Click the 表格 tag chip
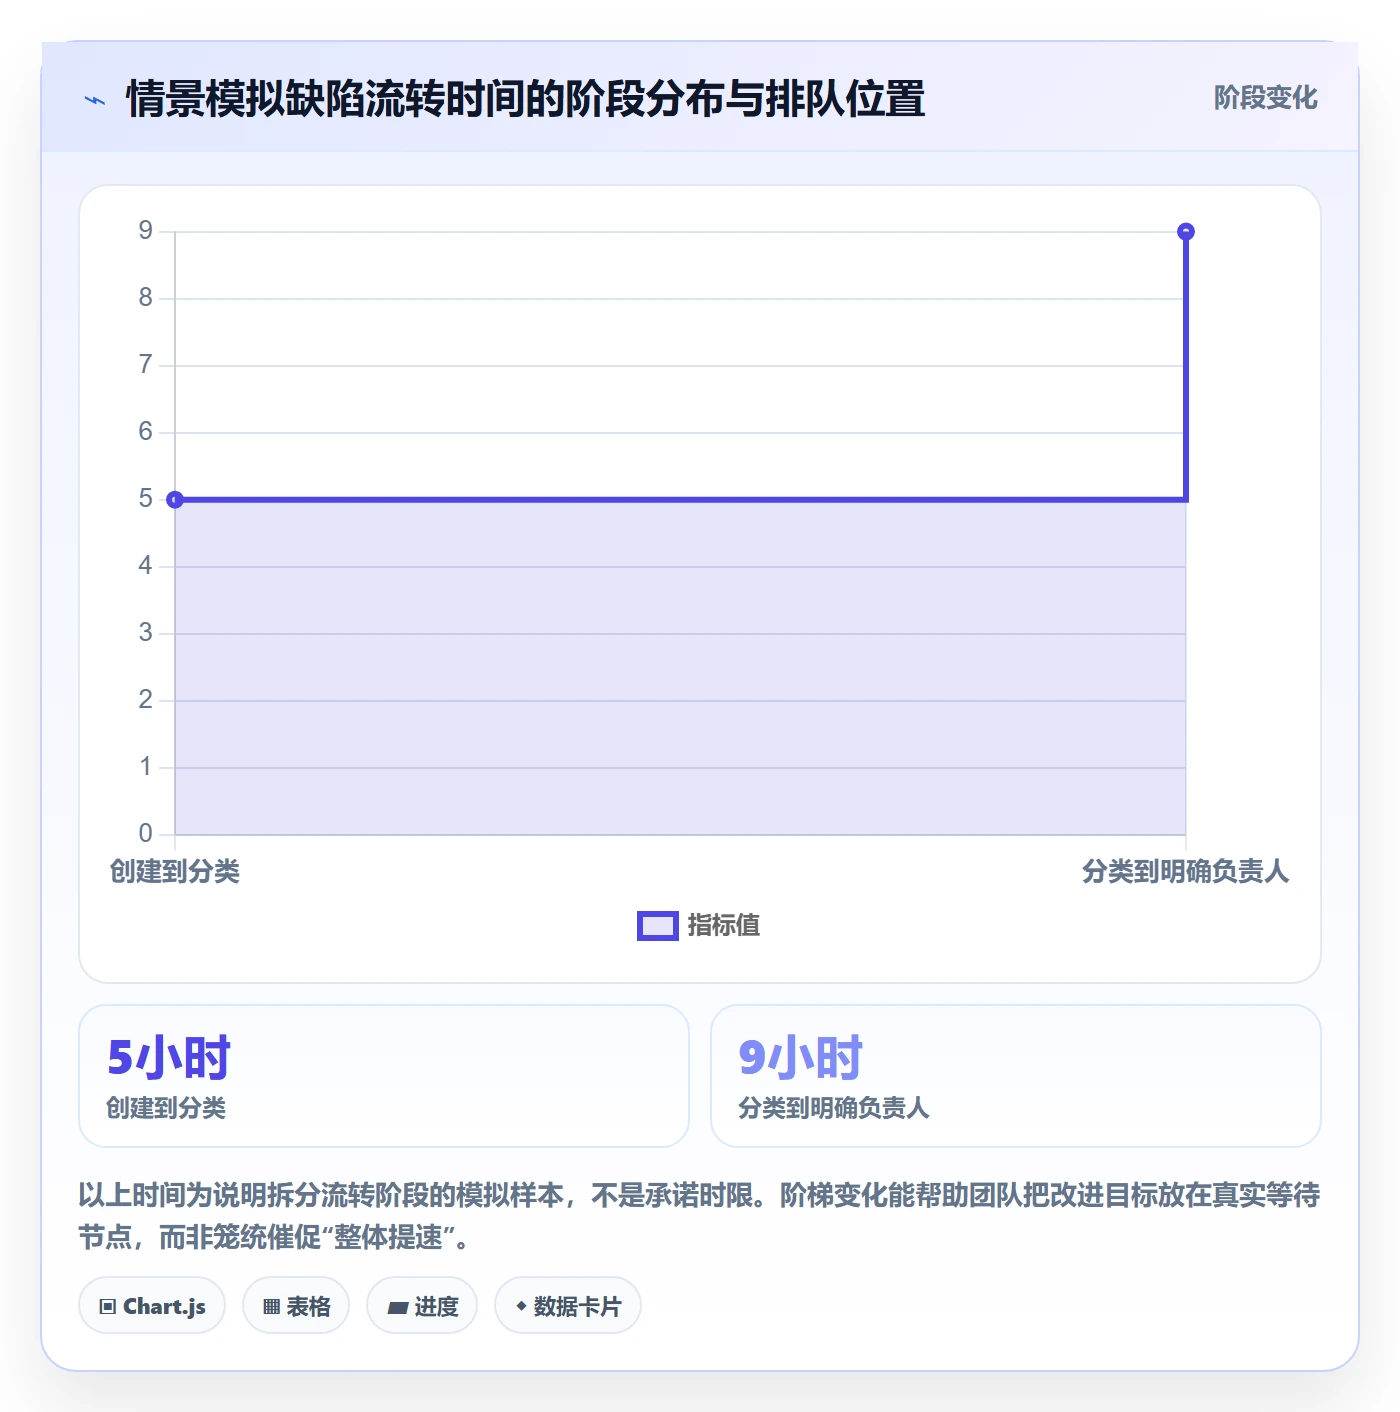1400x1412 pixels. (296, 1305)
